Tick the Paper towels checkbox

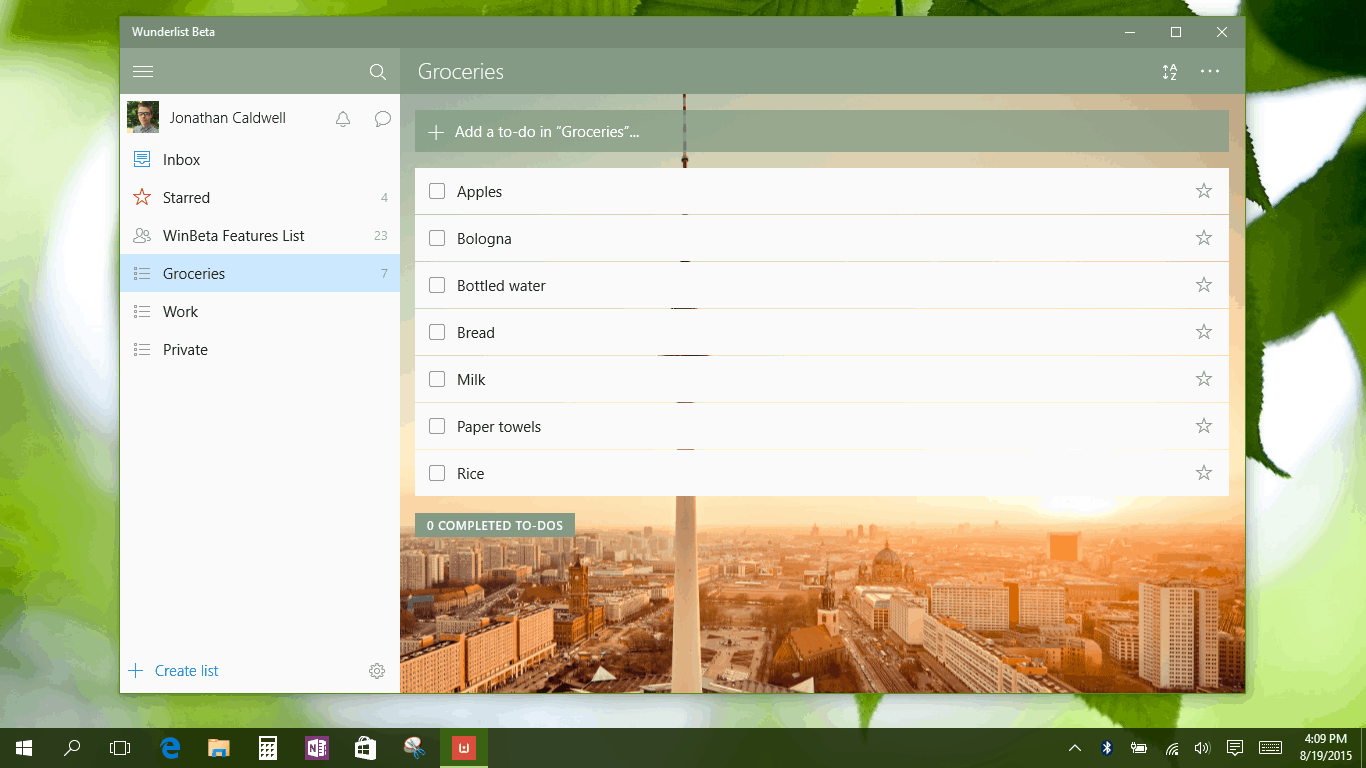point(437,426)
